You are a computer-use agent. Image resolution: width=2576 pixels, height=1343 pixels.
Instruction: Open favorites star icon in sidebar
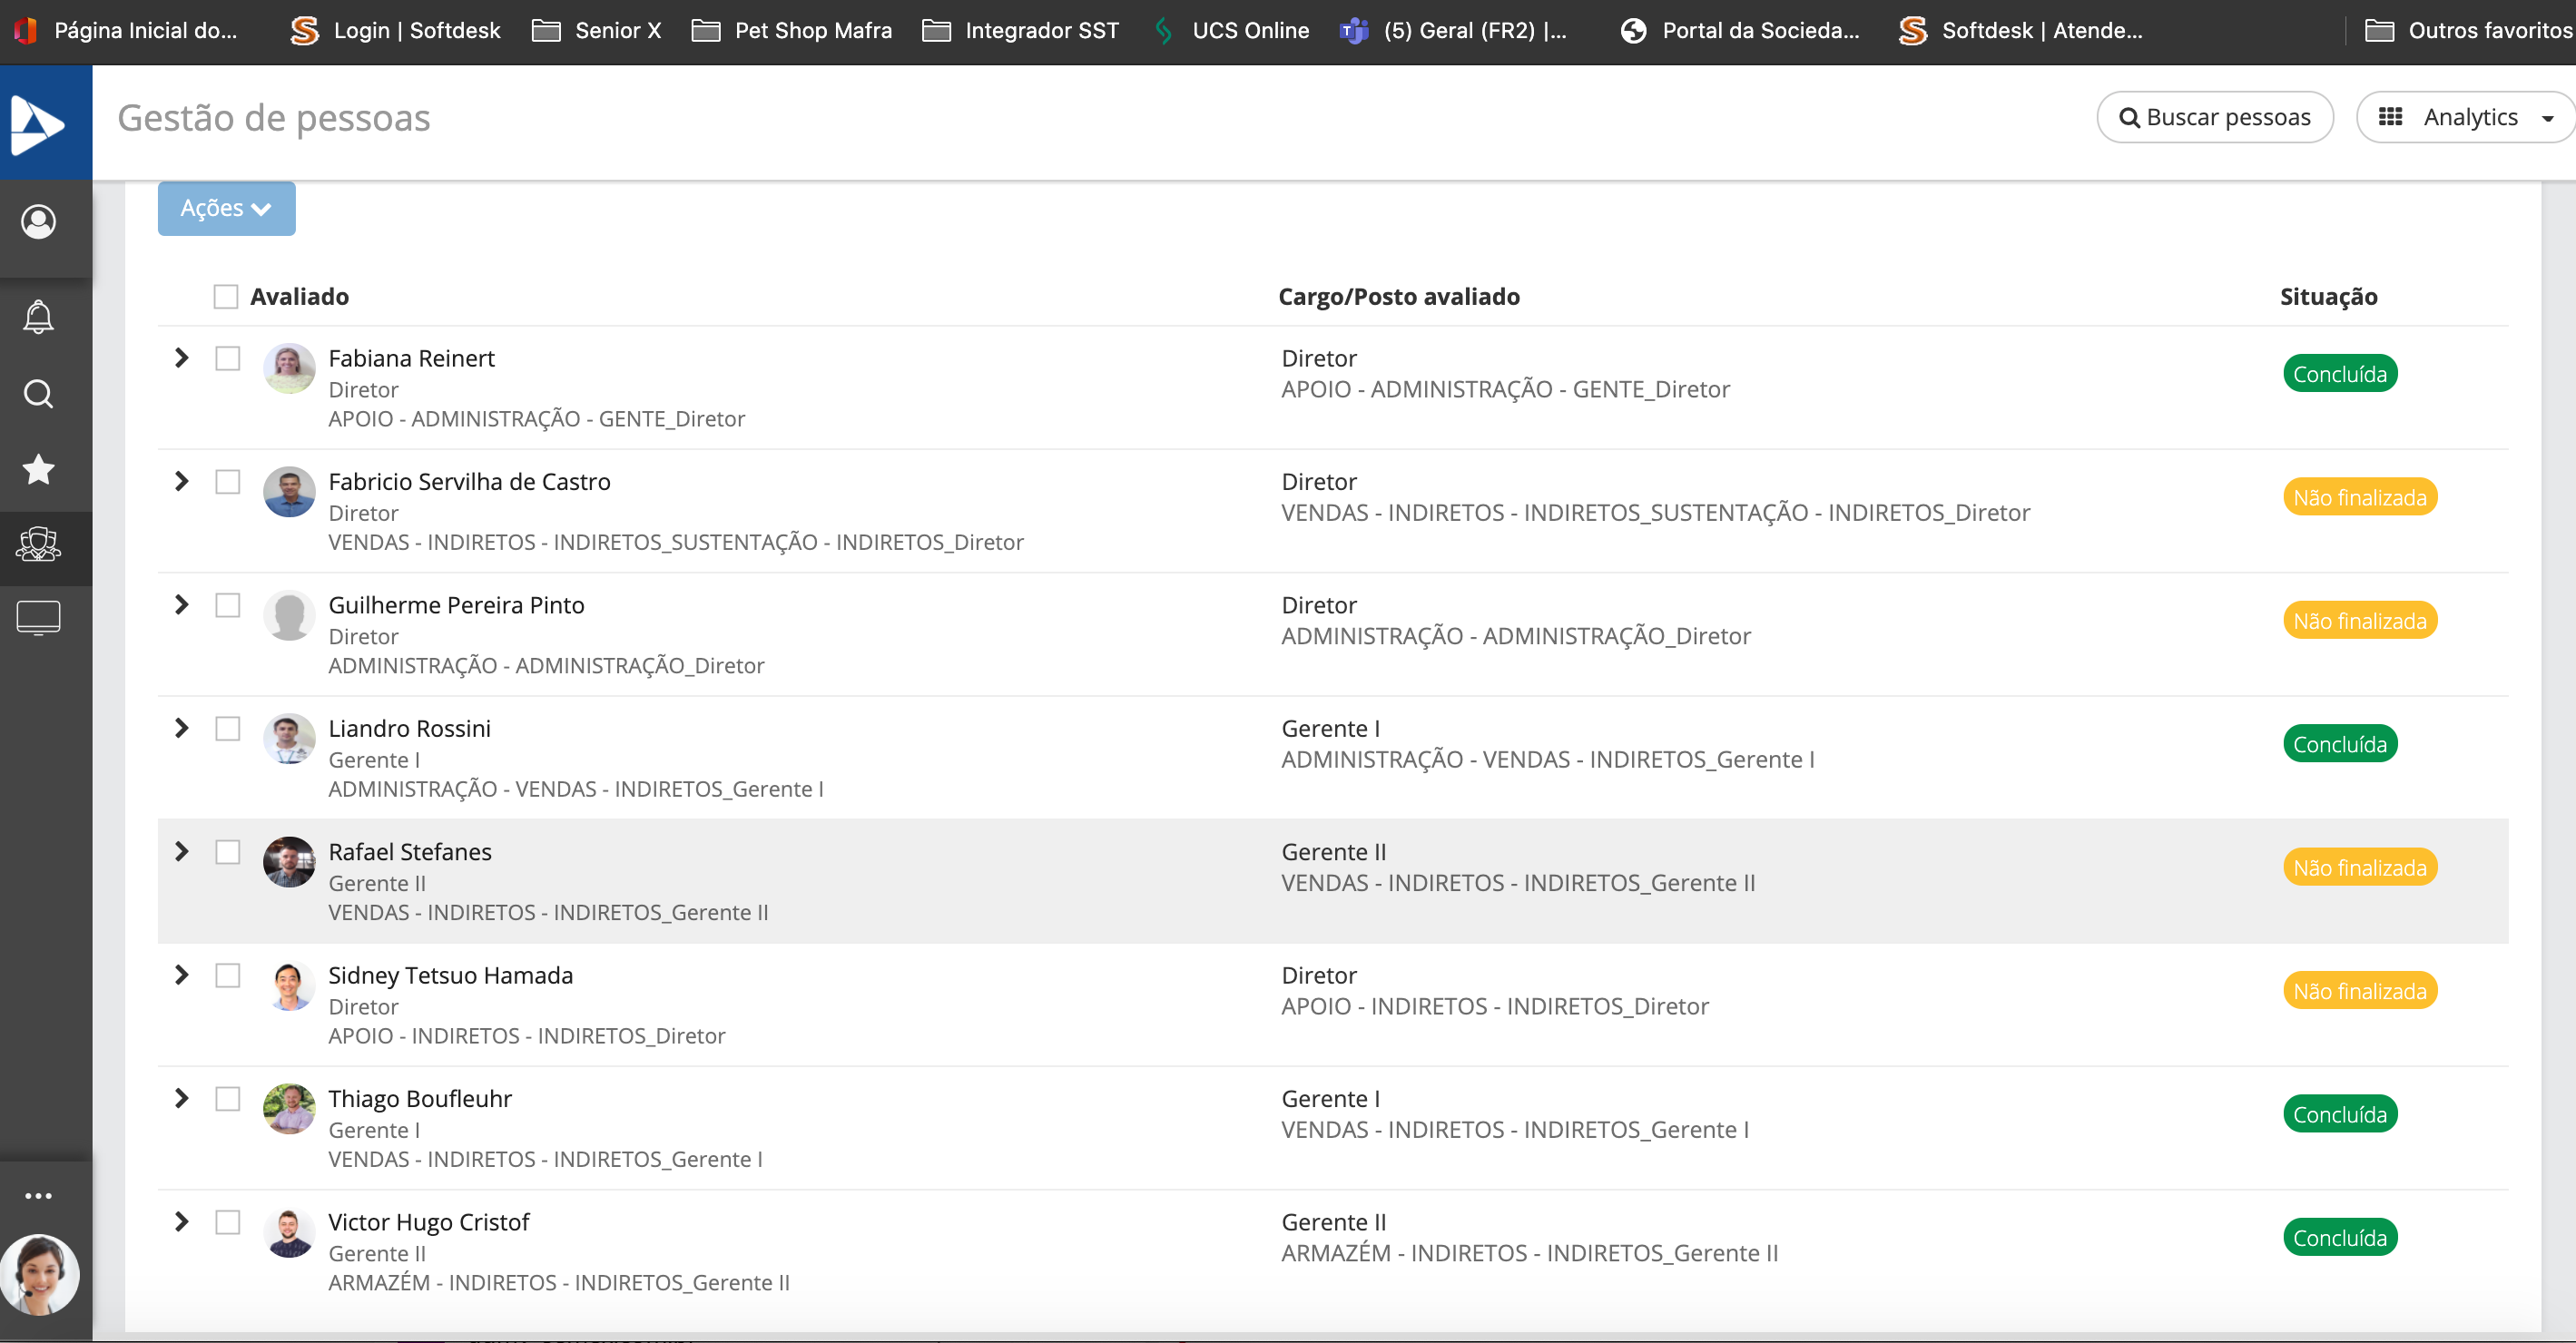[x=38, y=469]
